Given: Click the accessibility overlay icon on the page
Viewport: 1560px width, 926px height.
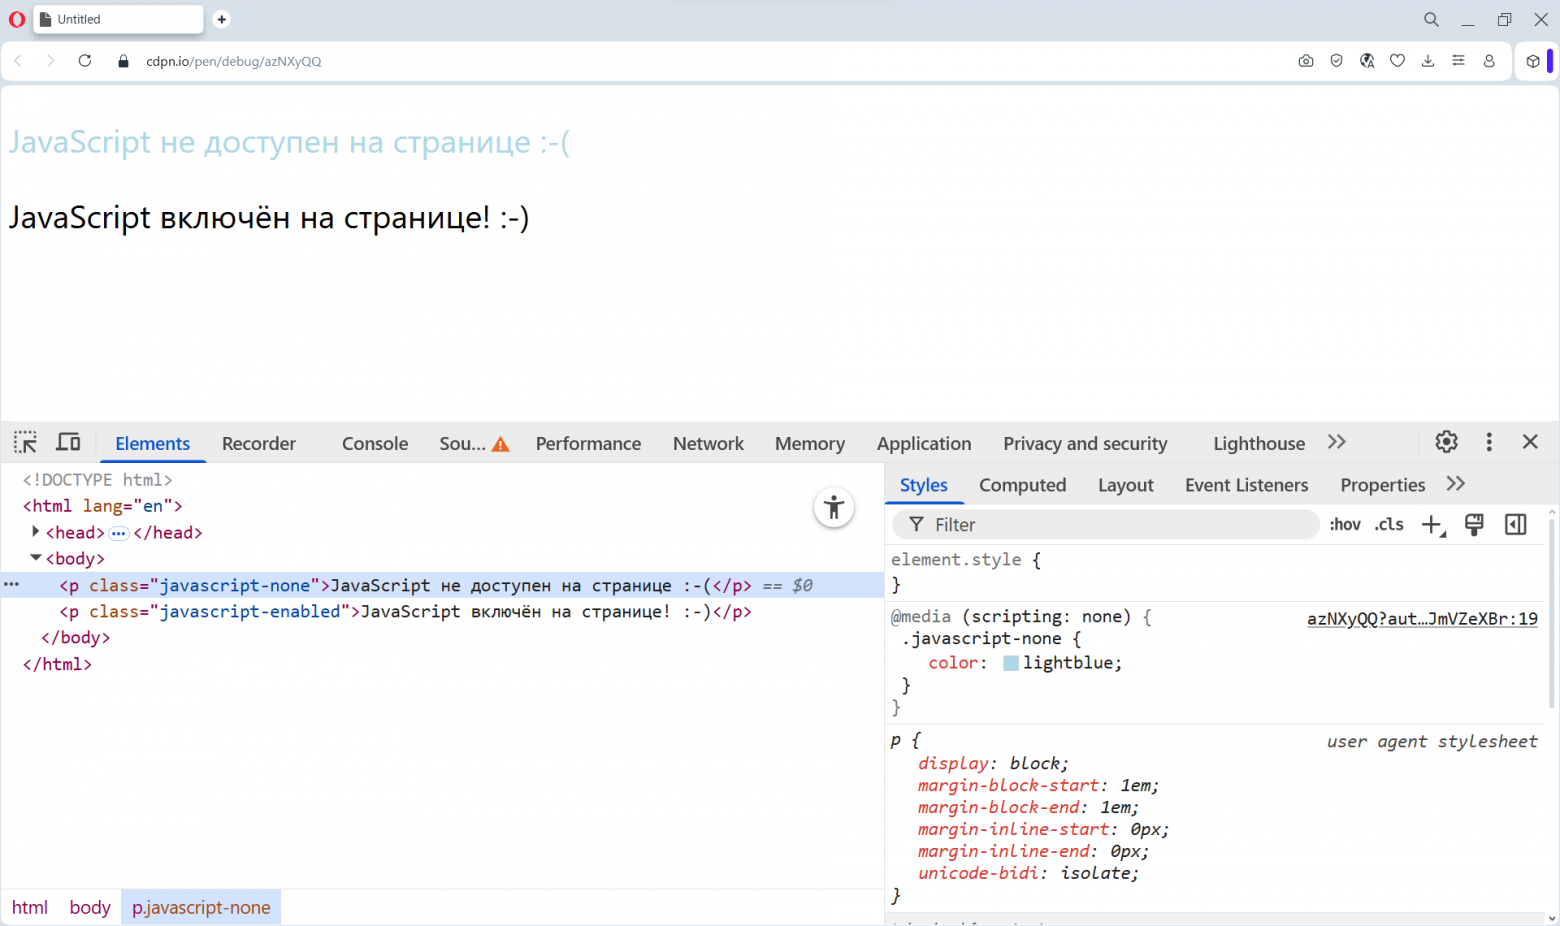Looking at the screenshot, I should coord(834,507).
